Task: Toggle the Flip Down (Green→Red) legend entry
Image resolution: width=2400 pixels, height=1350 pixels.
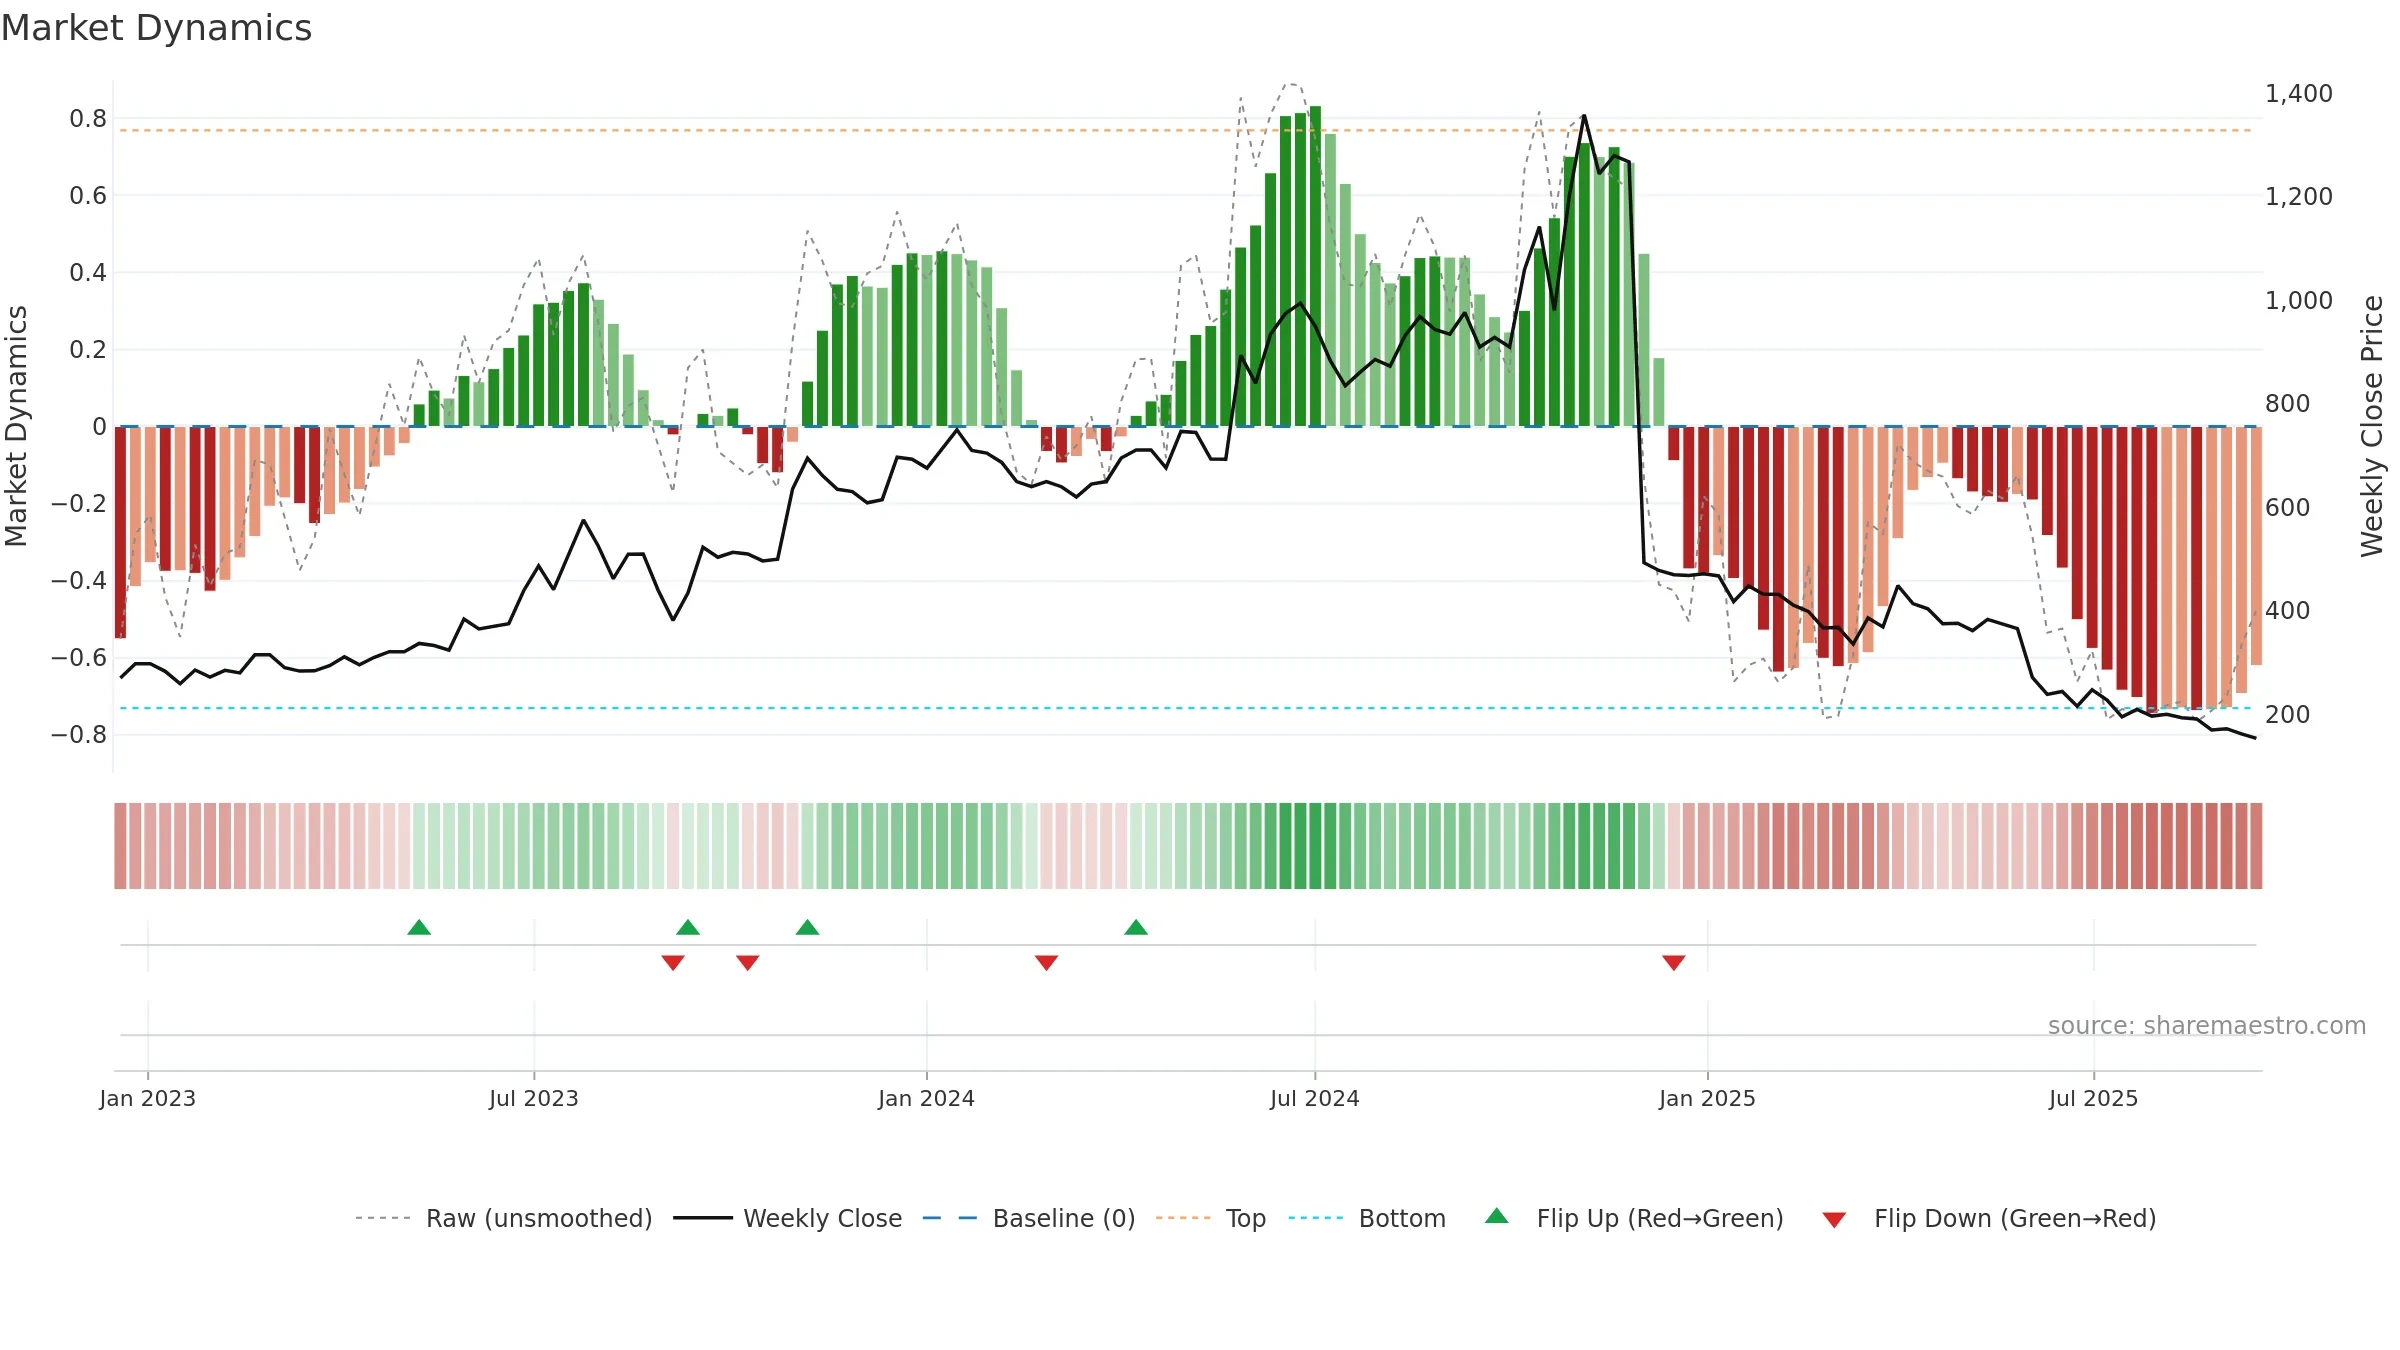Action: click(x=1988, y=1218)
